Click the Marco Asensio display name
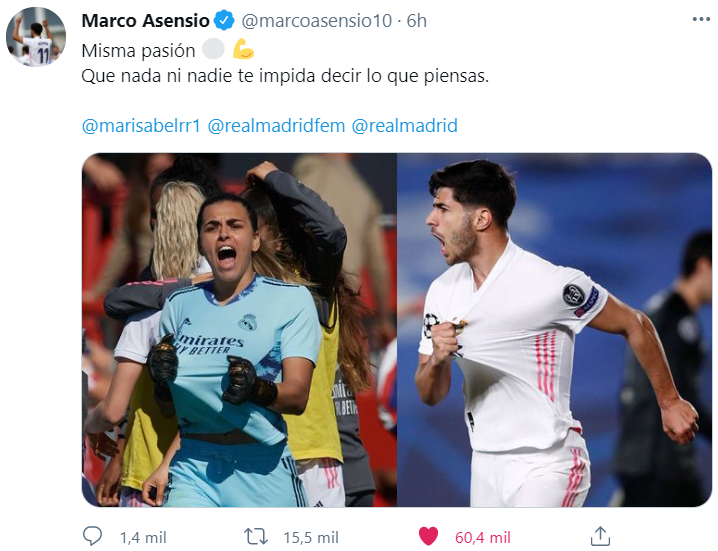Image resolution: width=718 pixels, height=551 pixels. click(x=146, y=21)
